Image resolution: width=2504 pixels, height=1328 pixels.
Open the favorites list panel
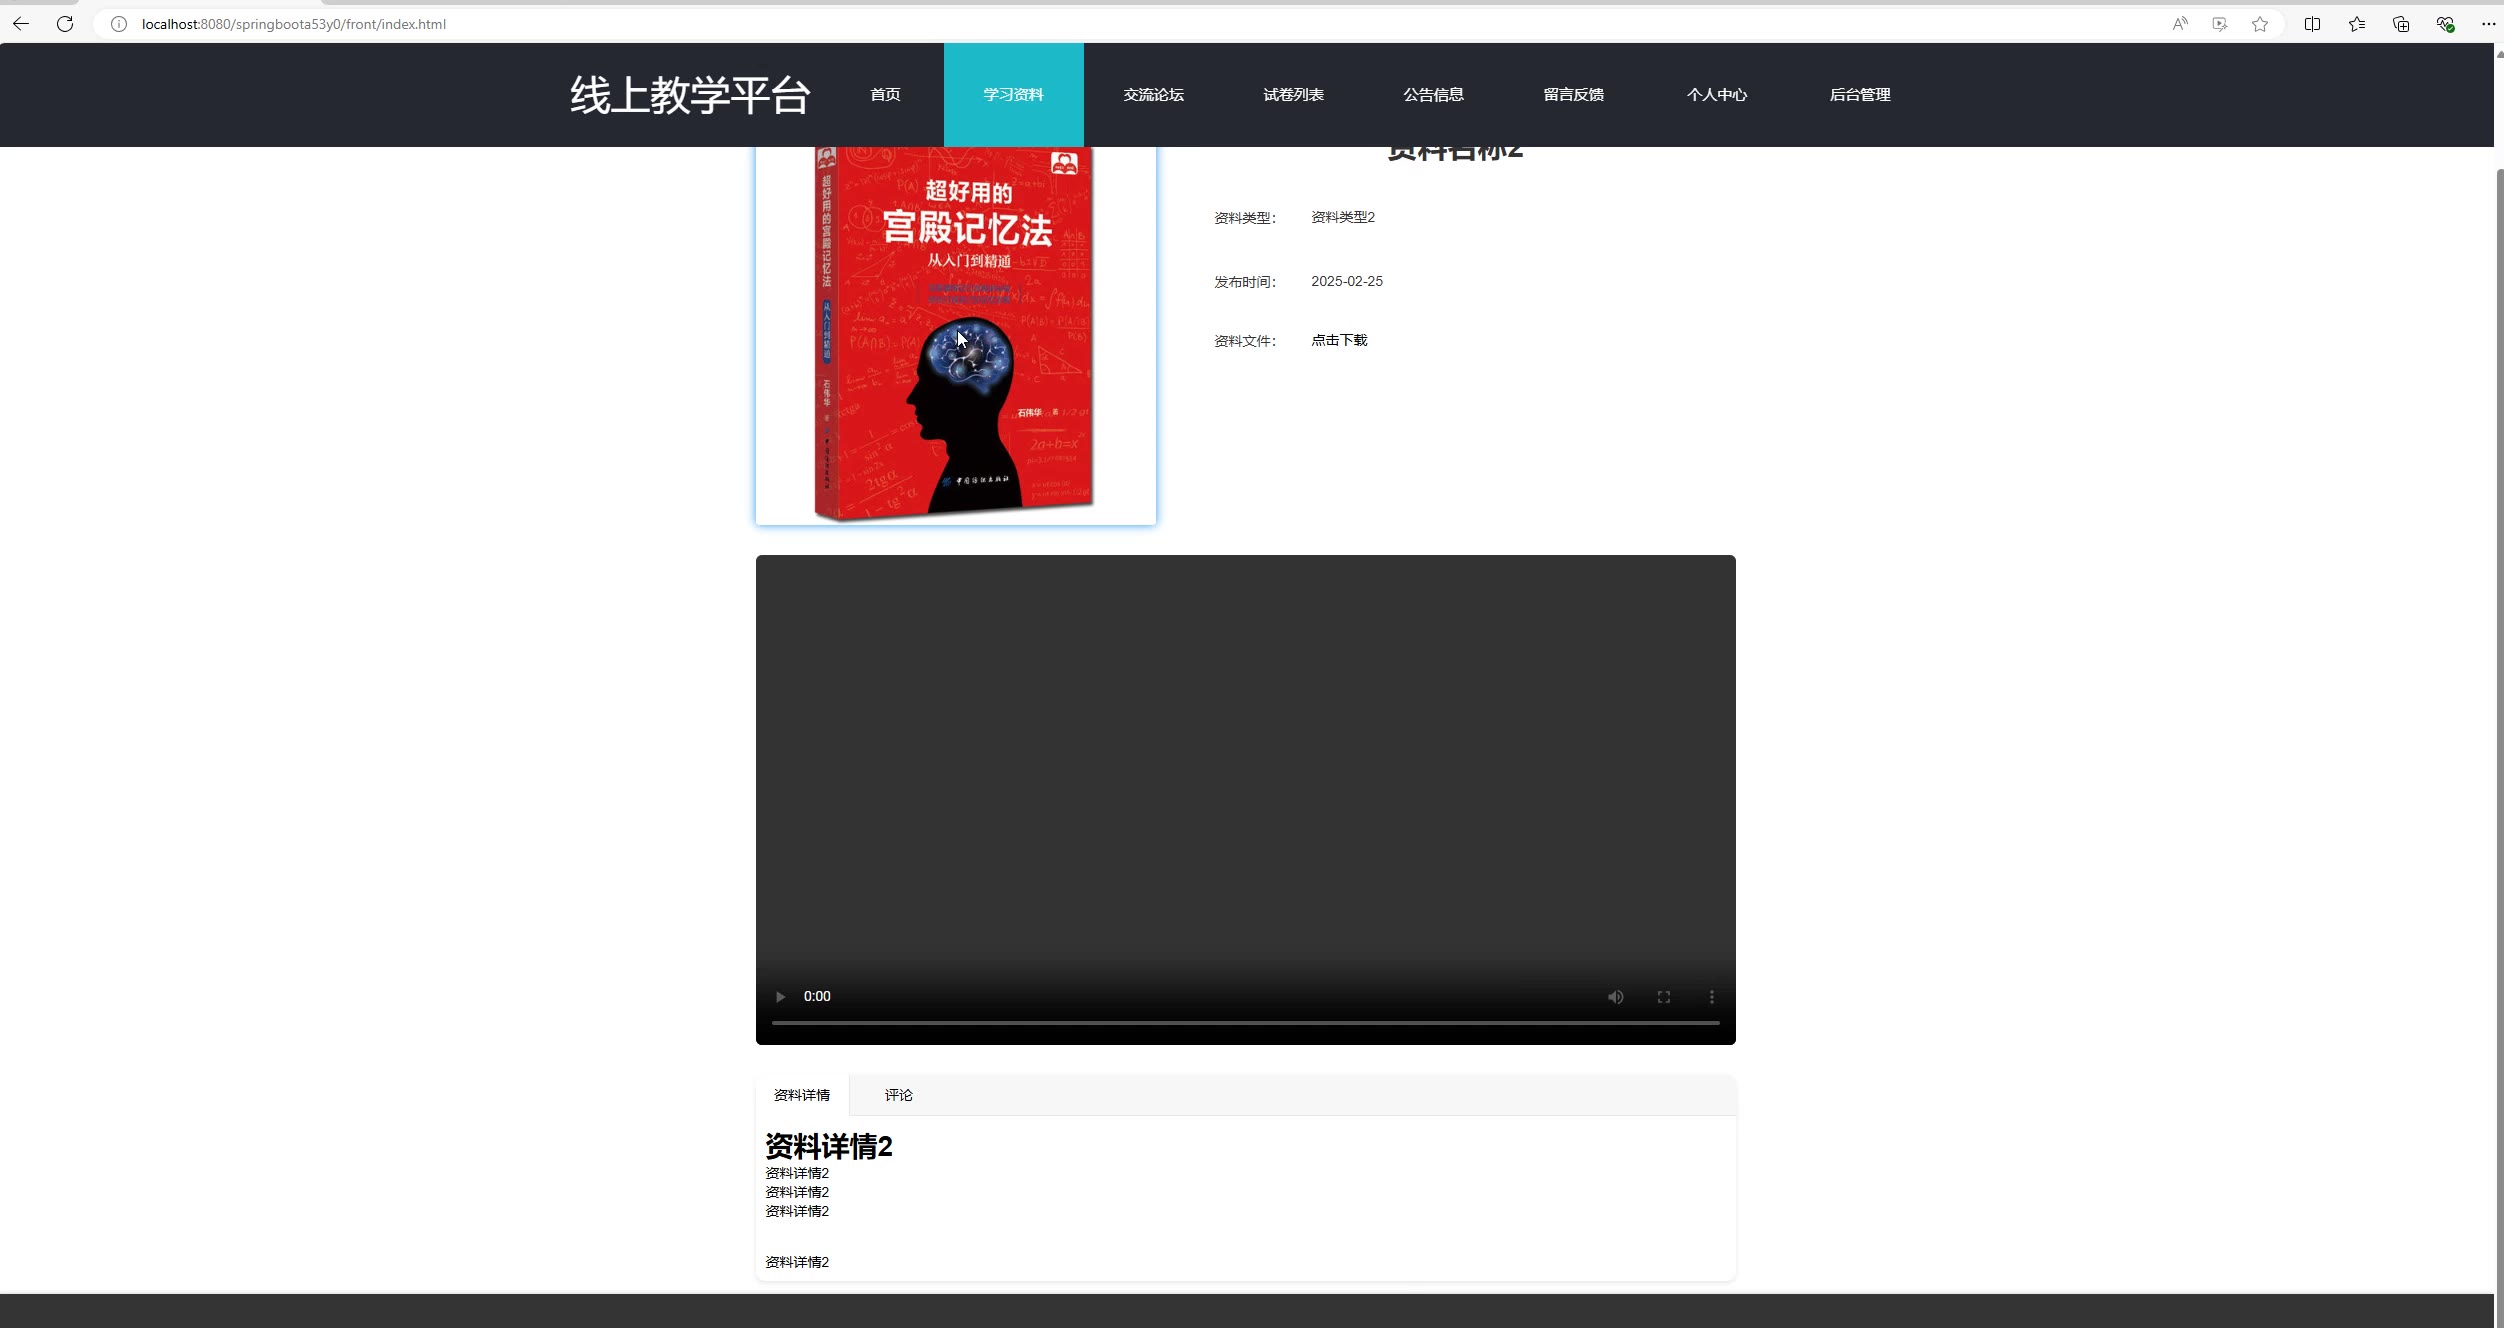click(2357, 24)
